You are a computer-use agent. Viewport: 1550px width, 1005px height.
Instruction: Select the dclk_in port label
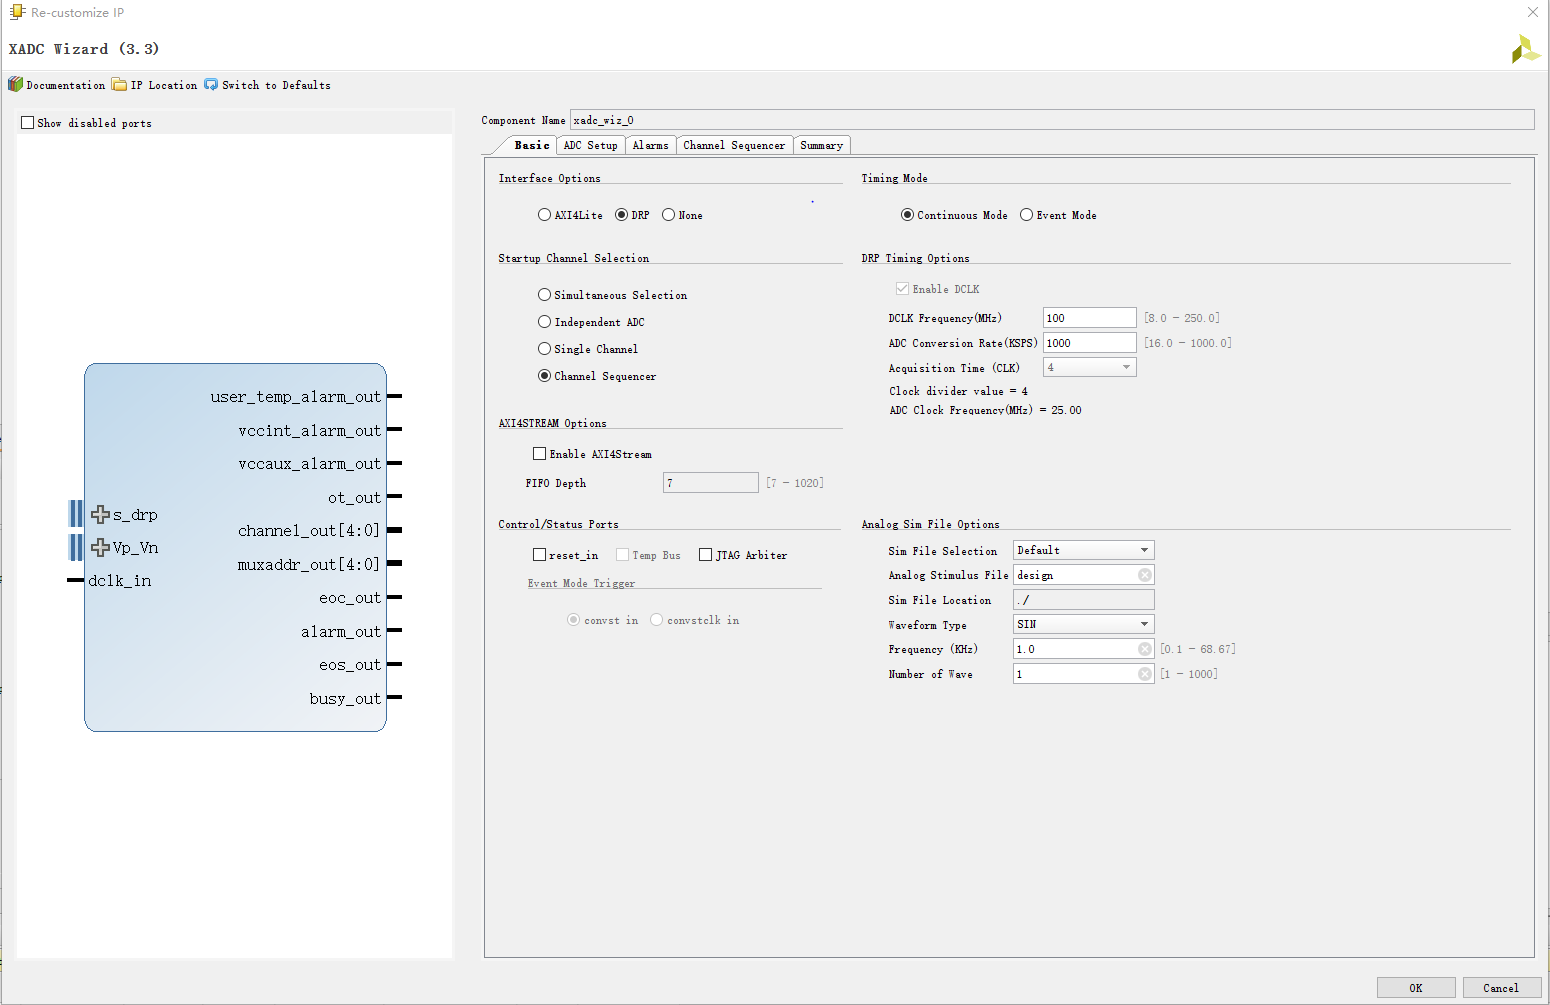pos(120,581)
